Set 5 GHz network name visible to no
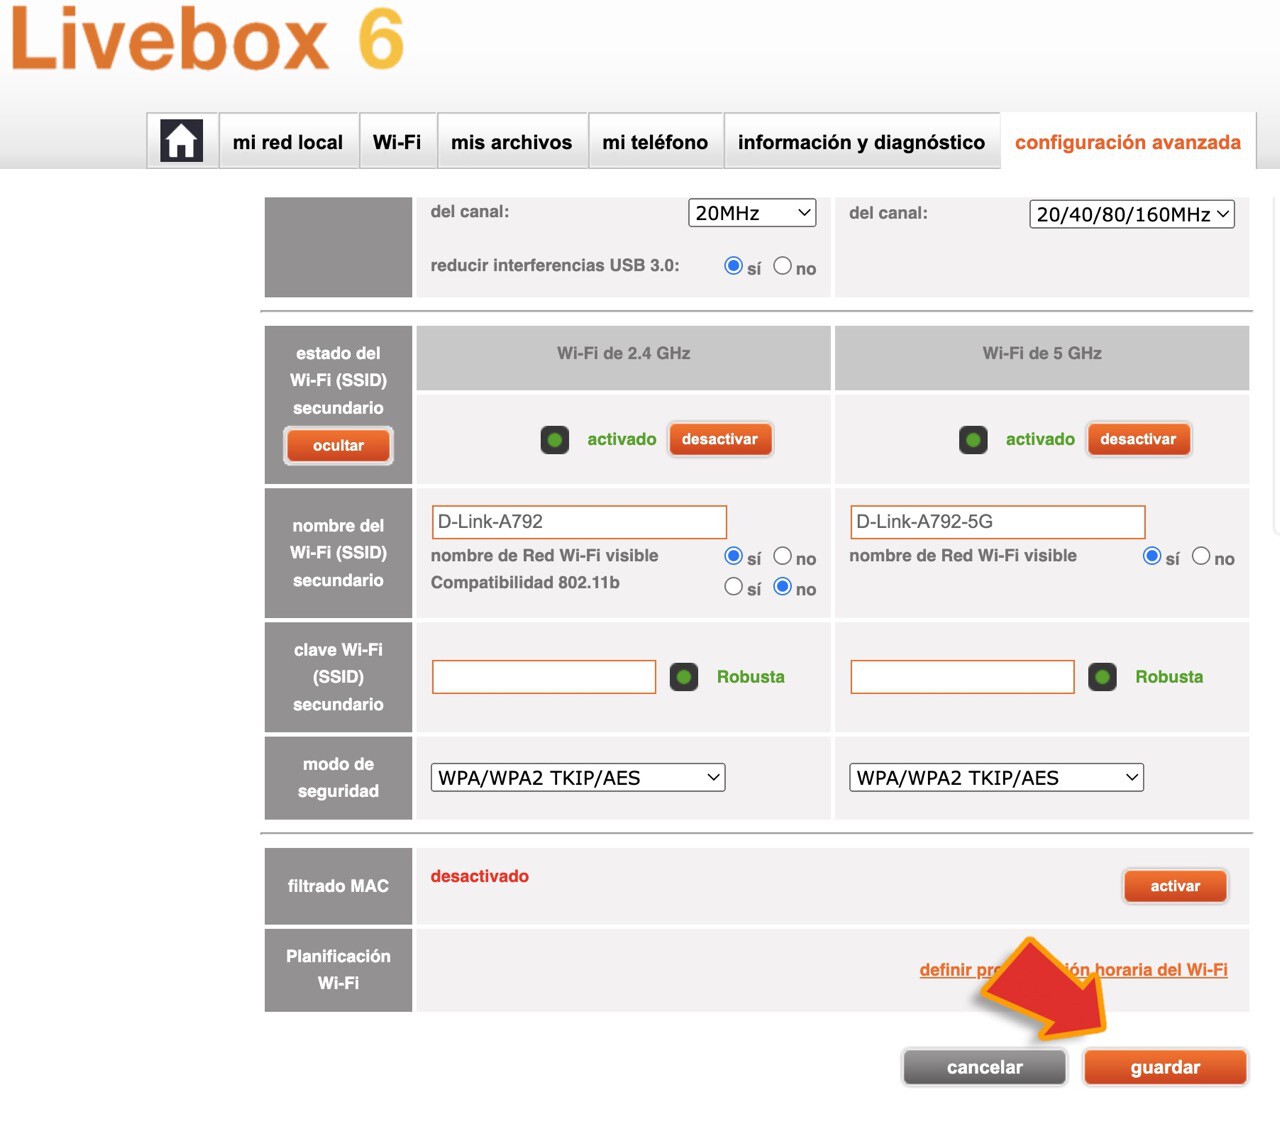The width and height of the screenshot is (1280, 1134). tap(1201, 556)
